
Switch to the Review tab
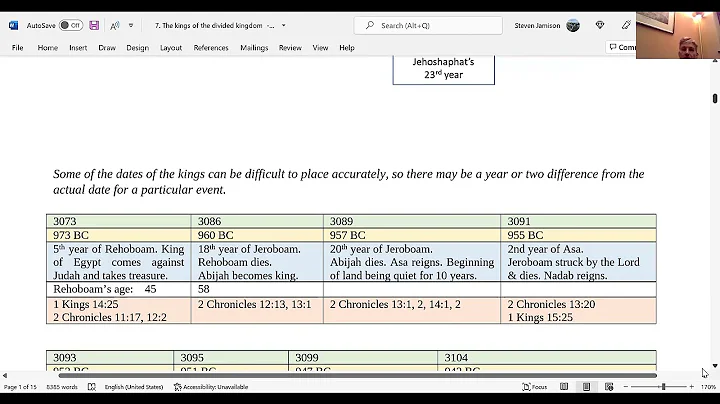click(x=290, y=48)
